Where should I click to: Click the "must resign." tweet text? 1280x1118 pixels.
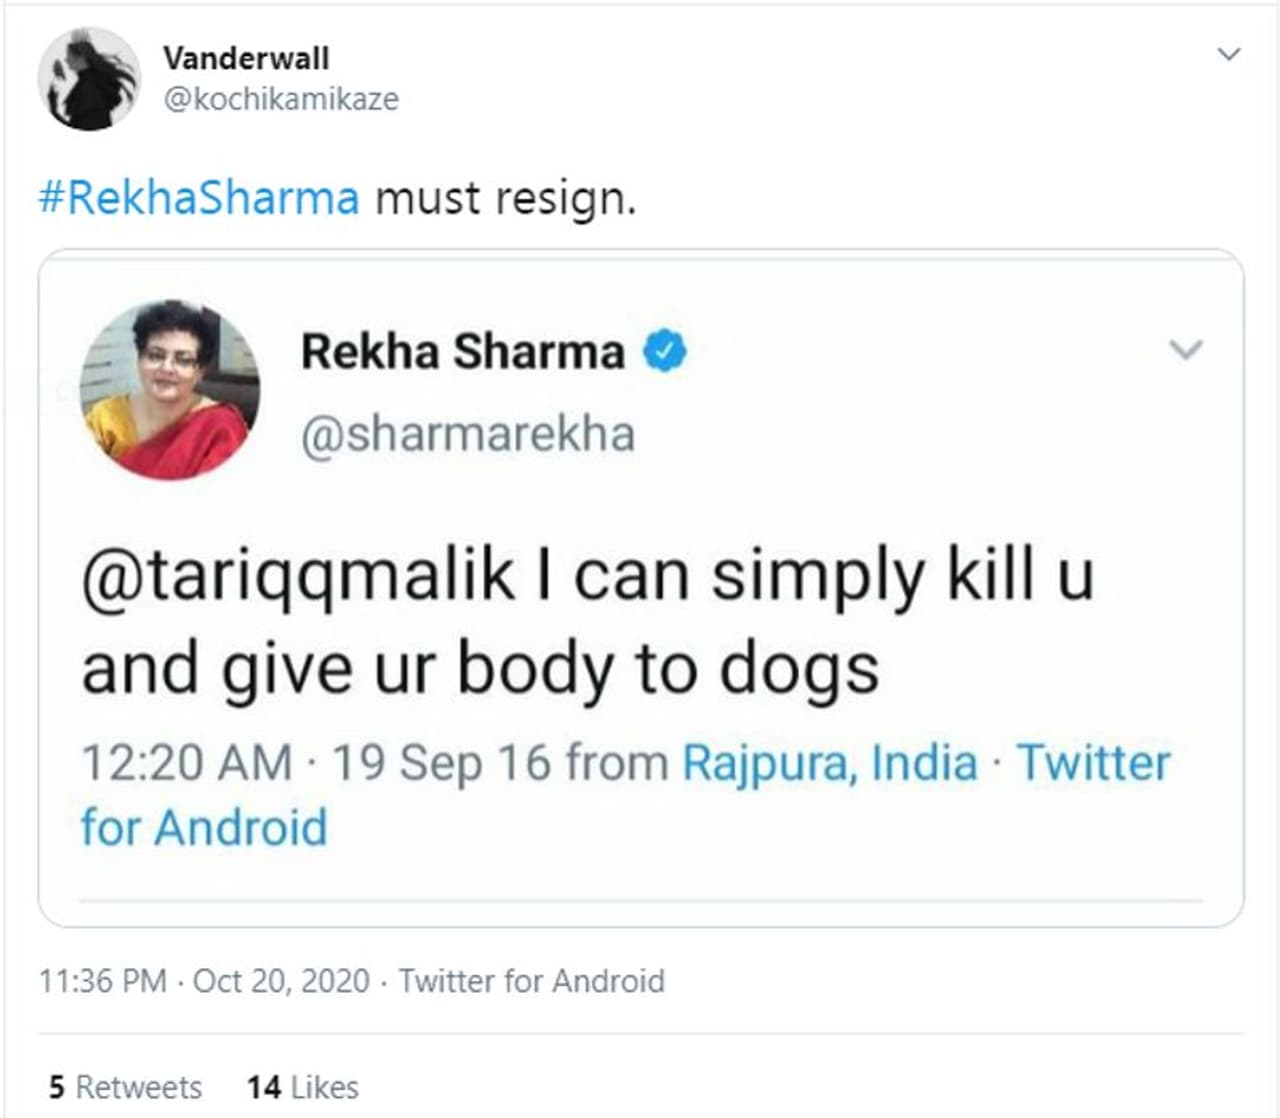point(505,197)
